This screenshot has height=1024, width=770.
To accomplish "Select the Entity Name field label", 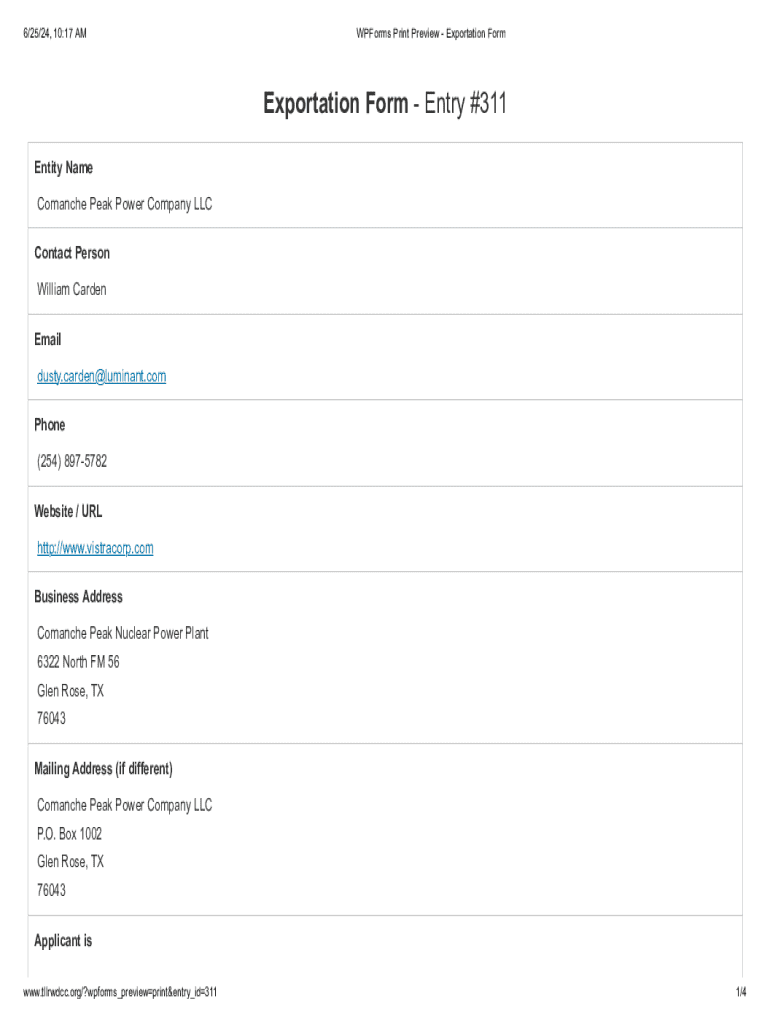I will (63, 168).
